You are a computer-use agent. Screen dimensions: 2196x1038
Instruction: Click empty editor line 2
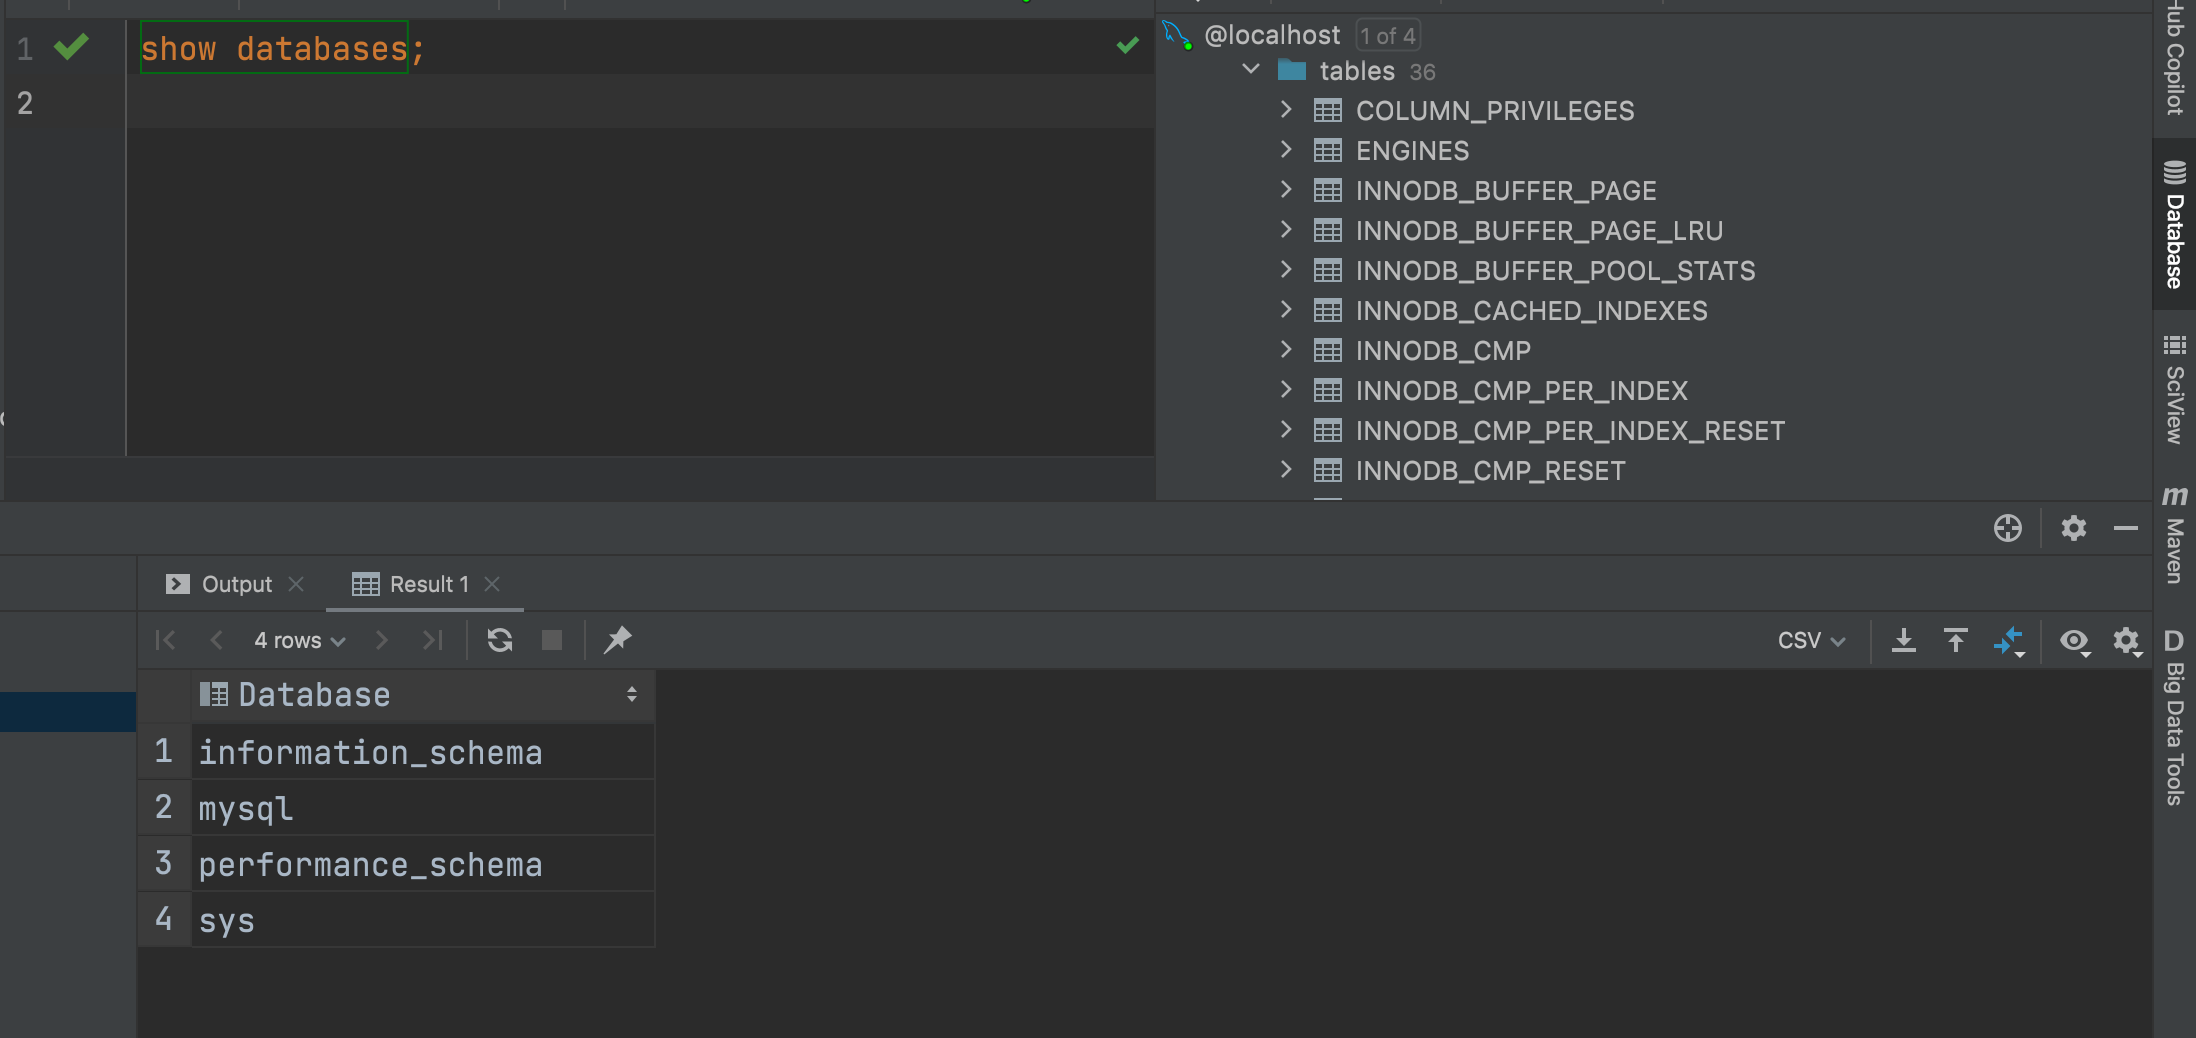click(640, 102)
